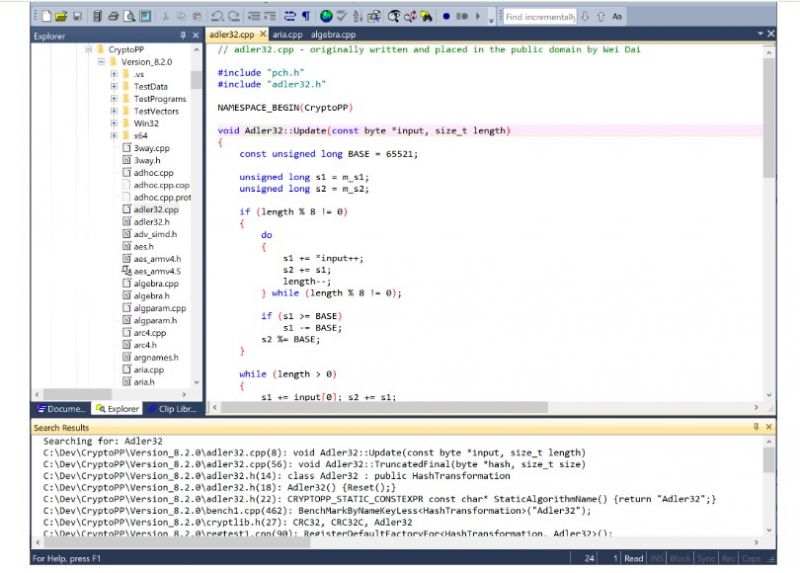Switch to the adler32.cpp tab
Screen dimensions: 800x573
[x=232, y=34]
